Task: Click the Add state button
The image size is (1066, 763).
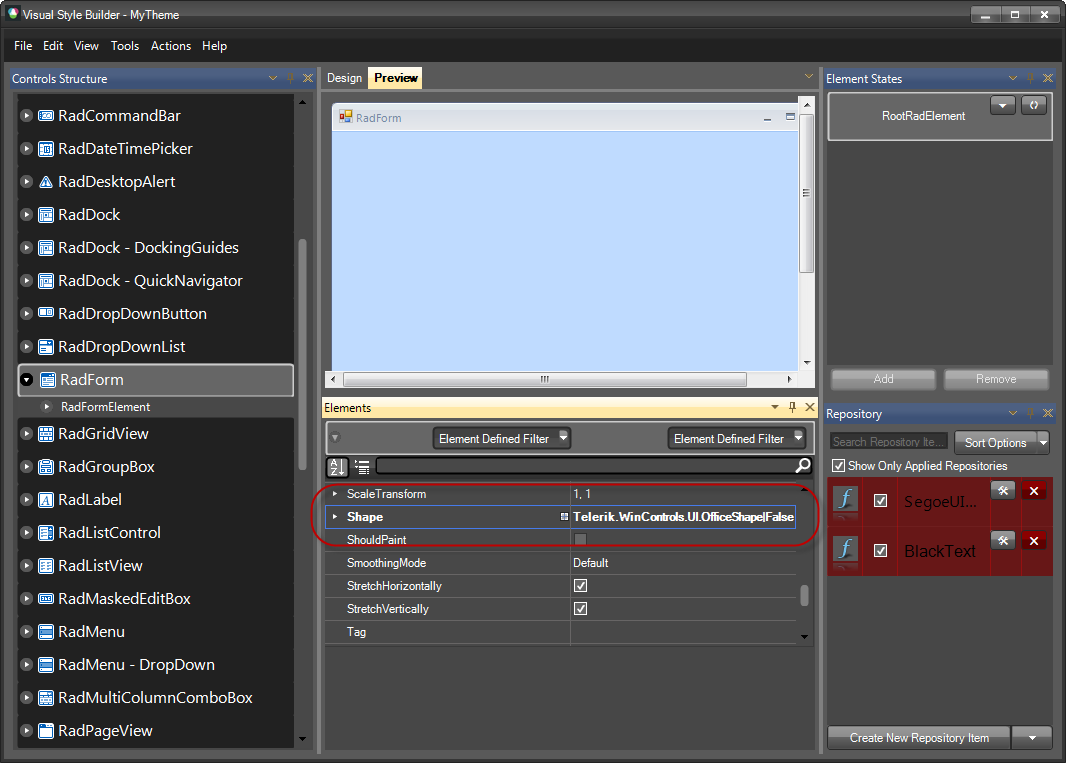Action: (883, 379)
